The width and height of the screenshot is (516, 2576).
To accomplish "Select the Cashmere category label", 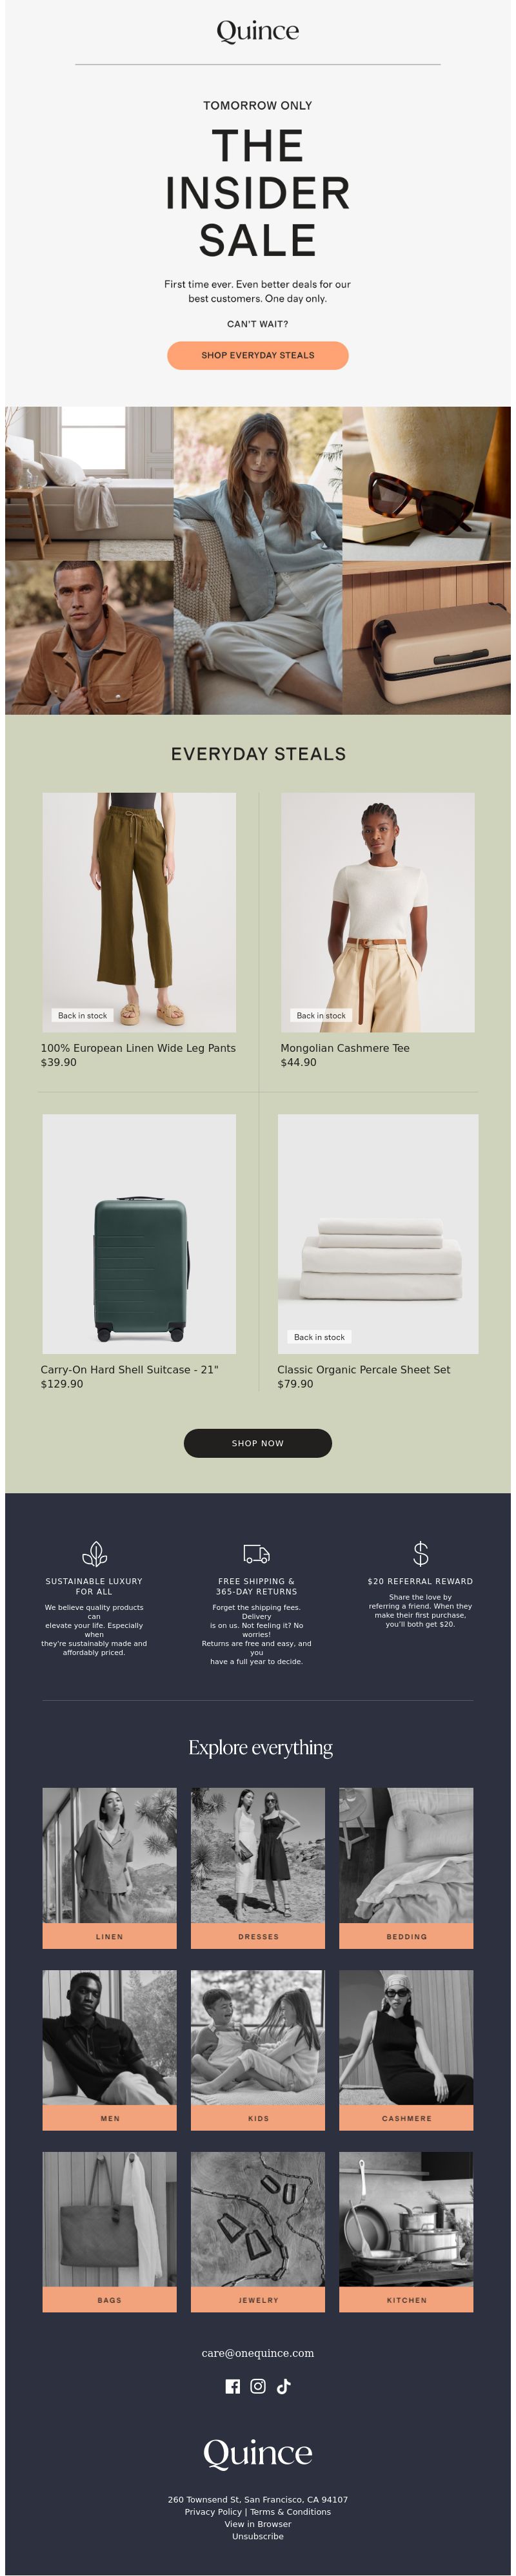I will (406, 2118).
